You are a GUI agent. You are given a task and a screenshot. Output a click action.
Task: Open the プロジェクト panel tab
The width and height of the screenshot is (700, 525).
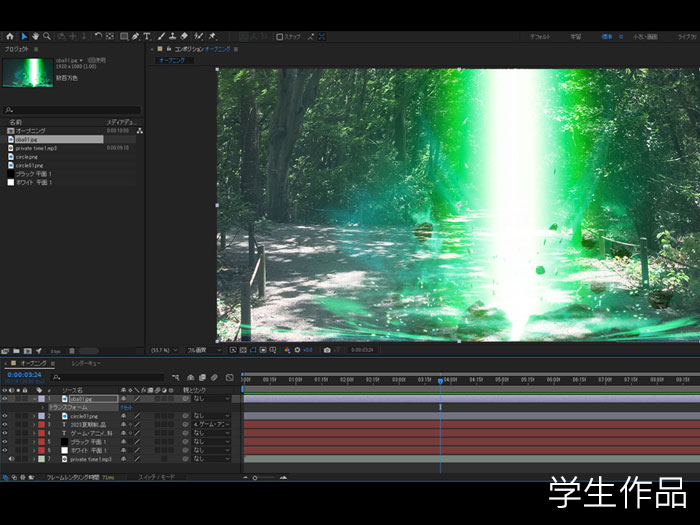(16, 48)
